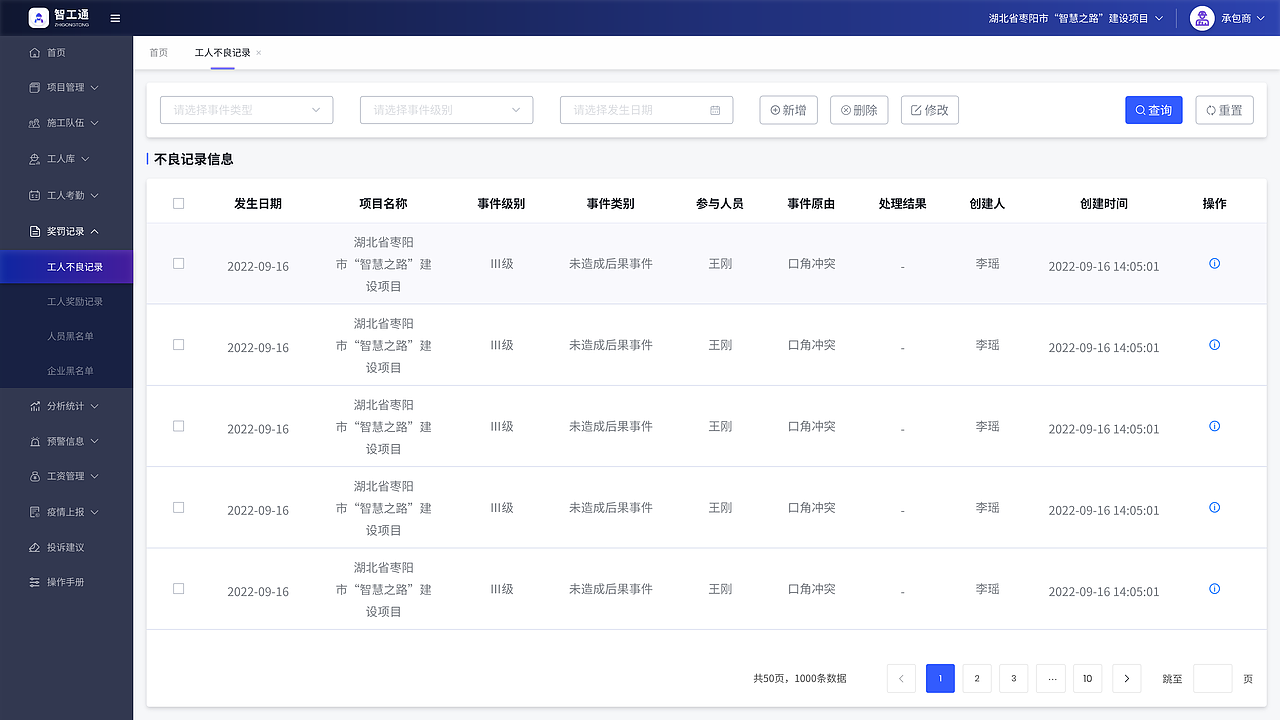
Task: Toggle the sidebar with the hamburger icon
Action: coord(115,17)
